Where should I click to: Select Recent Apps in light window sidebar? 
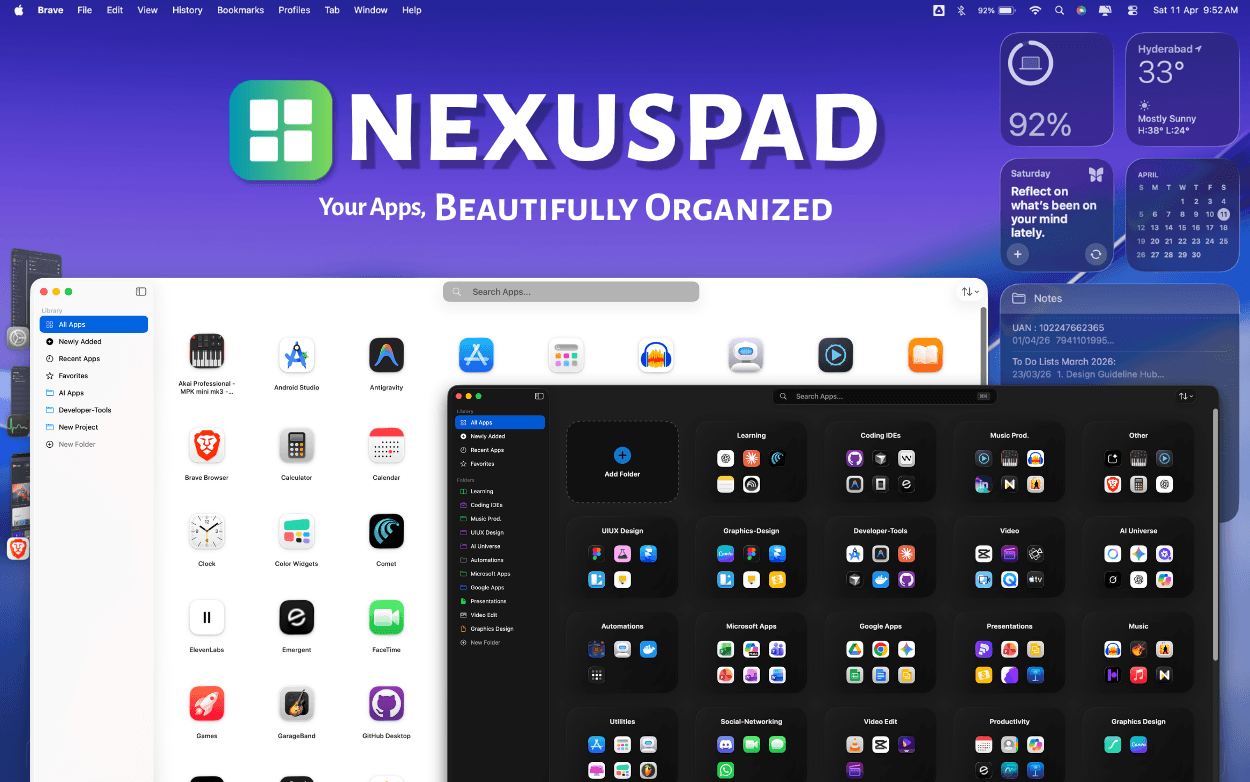94,358
